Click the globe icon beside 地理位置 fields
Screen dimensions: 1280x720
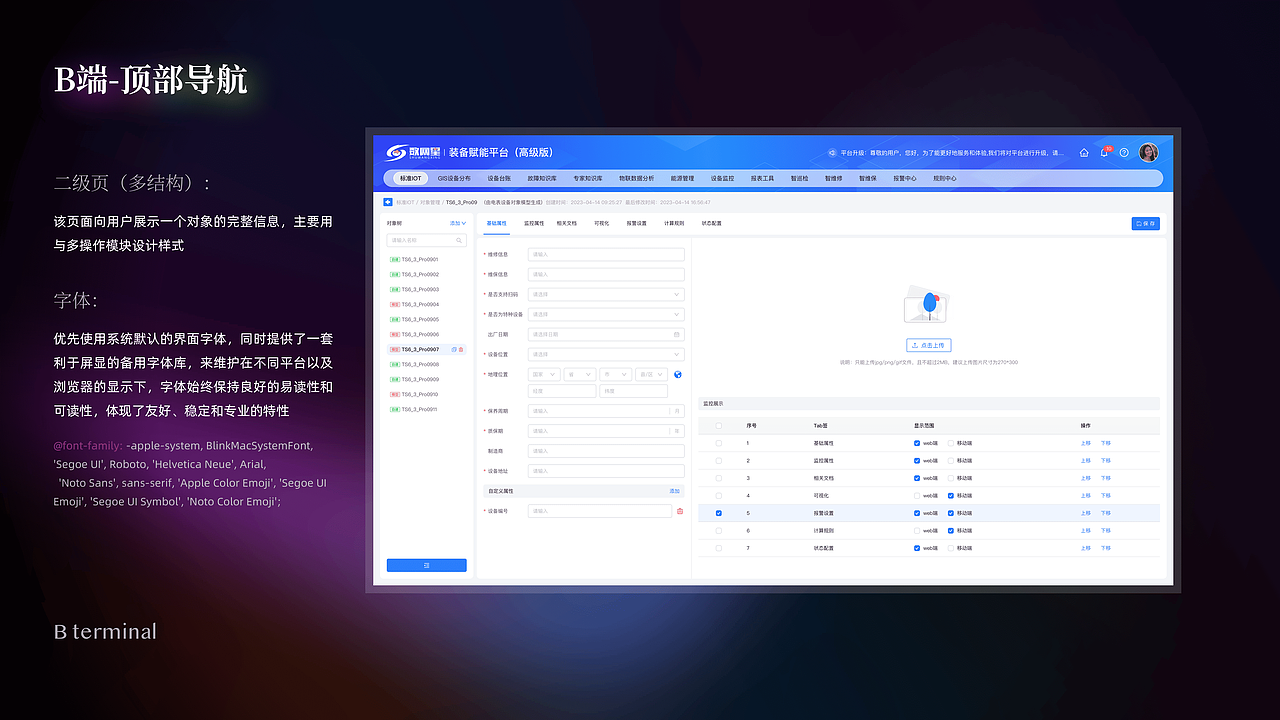[x=678, y=374]
